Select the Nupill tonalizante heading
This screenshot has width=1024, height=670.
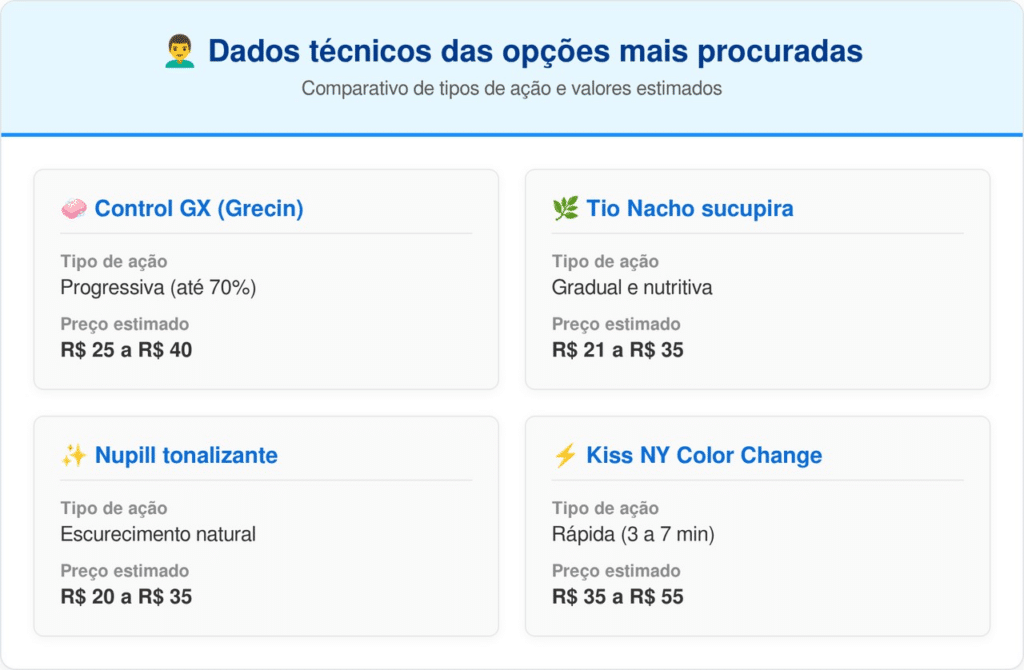(186, 456)
